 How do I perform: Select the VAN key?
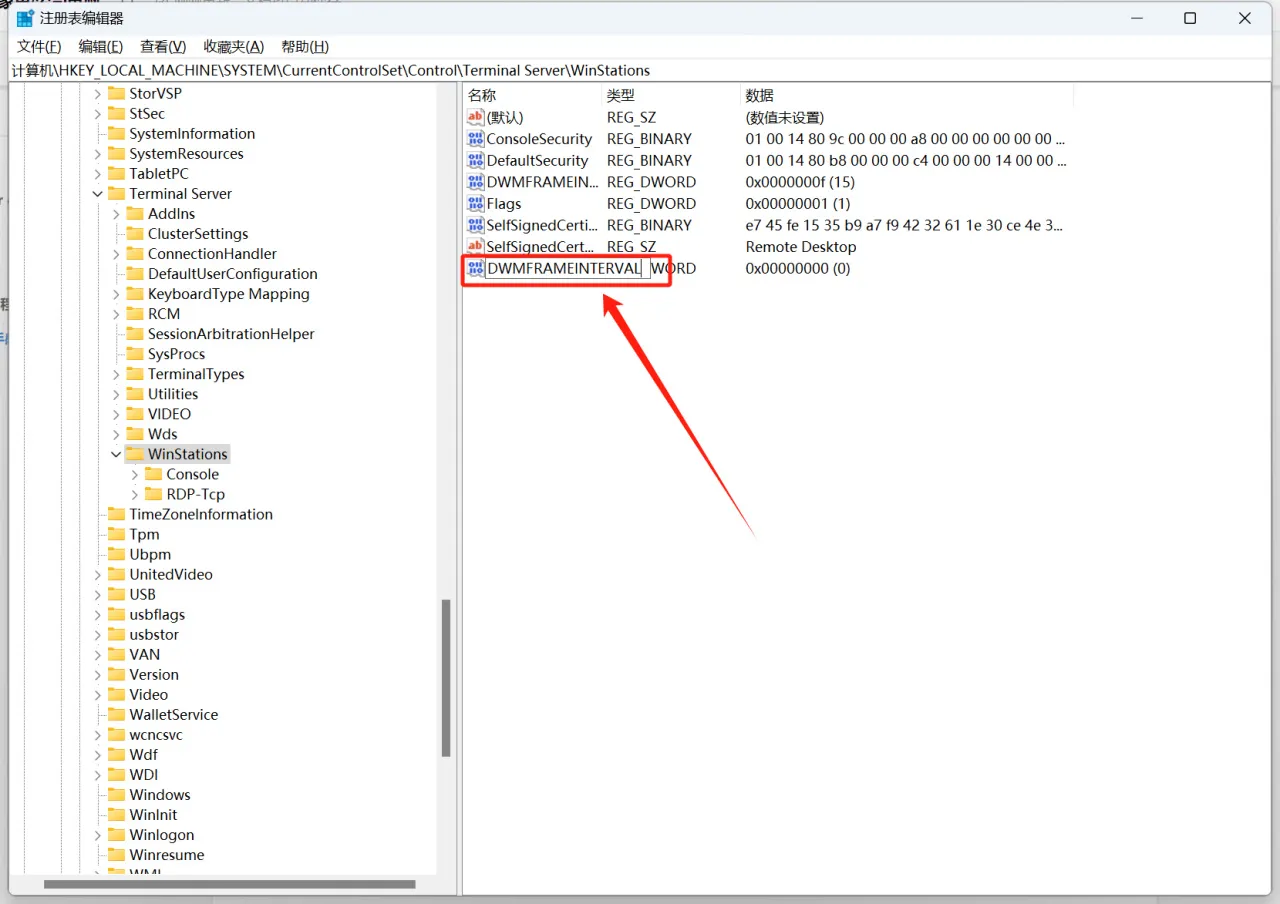pyautogui.click(x=144, y=654)
